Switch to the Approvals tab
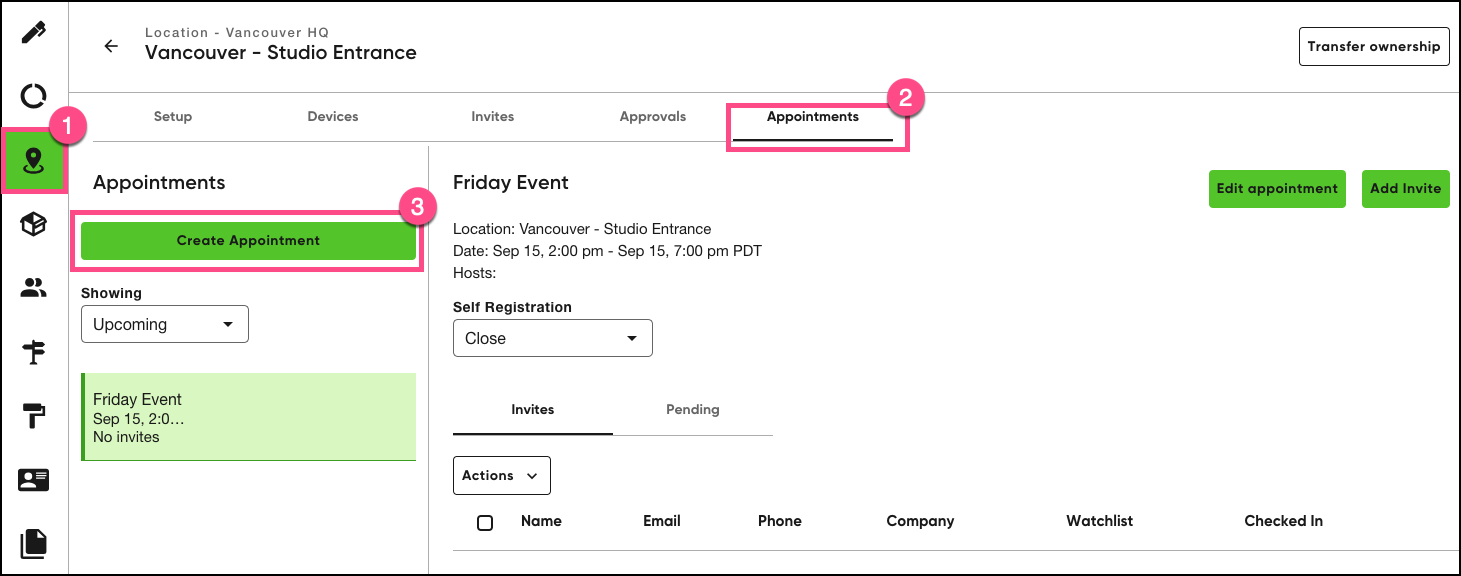 tap(652, 116)
